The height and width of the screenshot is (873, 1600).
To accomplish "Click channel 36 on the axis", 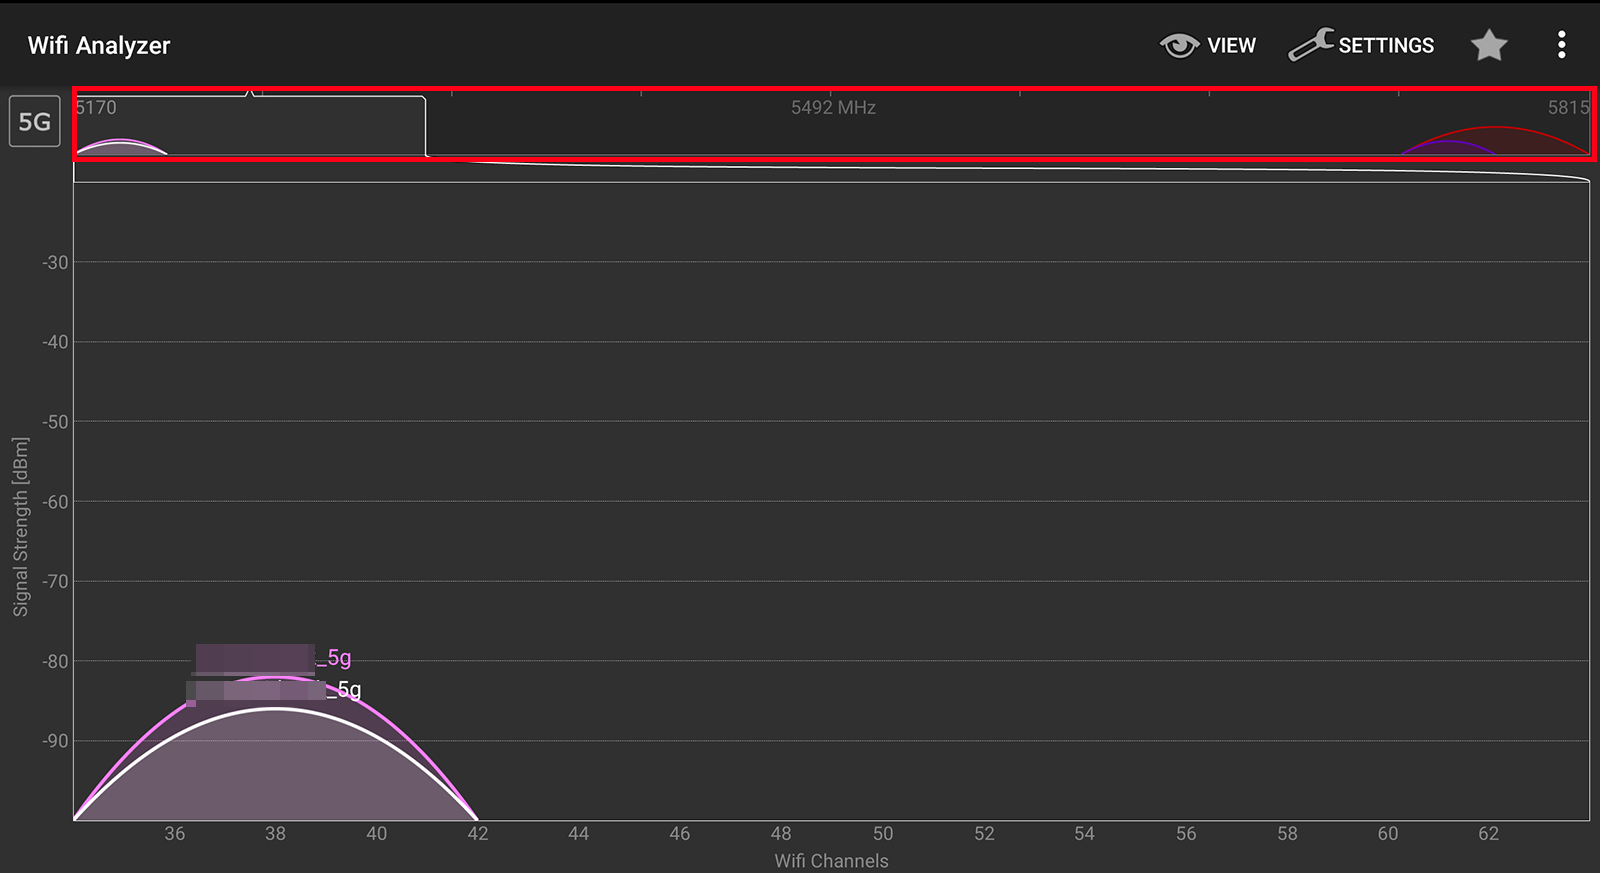I will 174,834.
